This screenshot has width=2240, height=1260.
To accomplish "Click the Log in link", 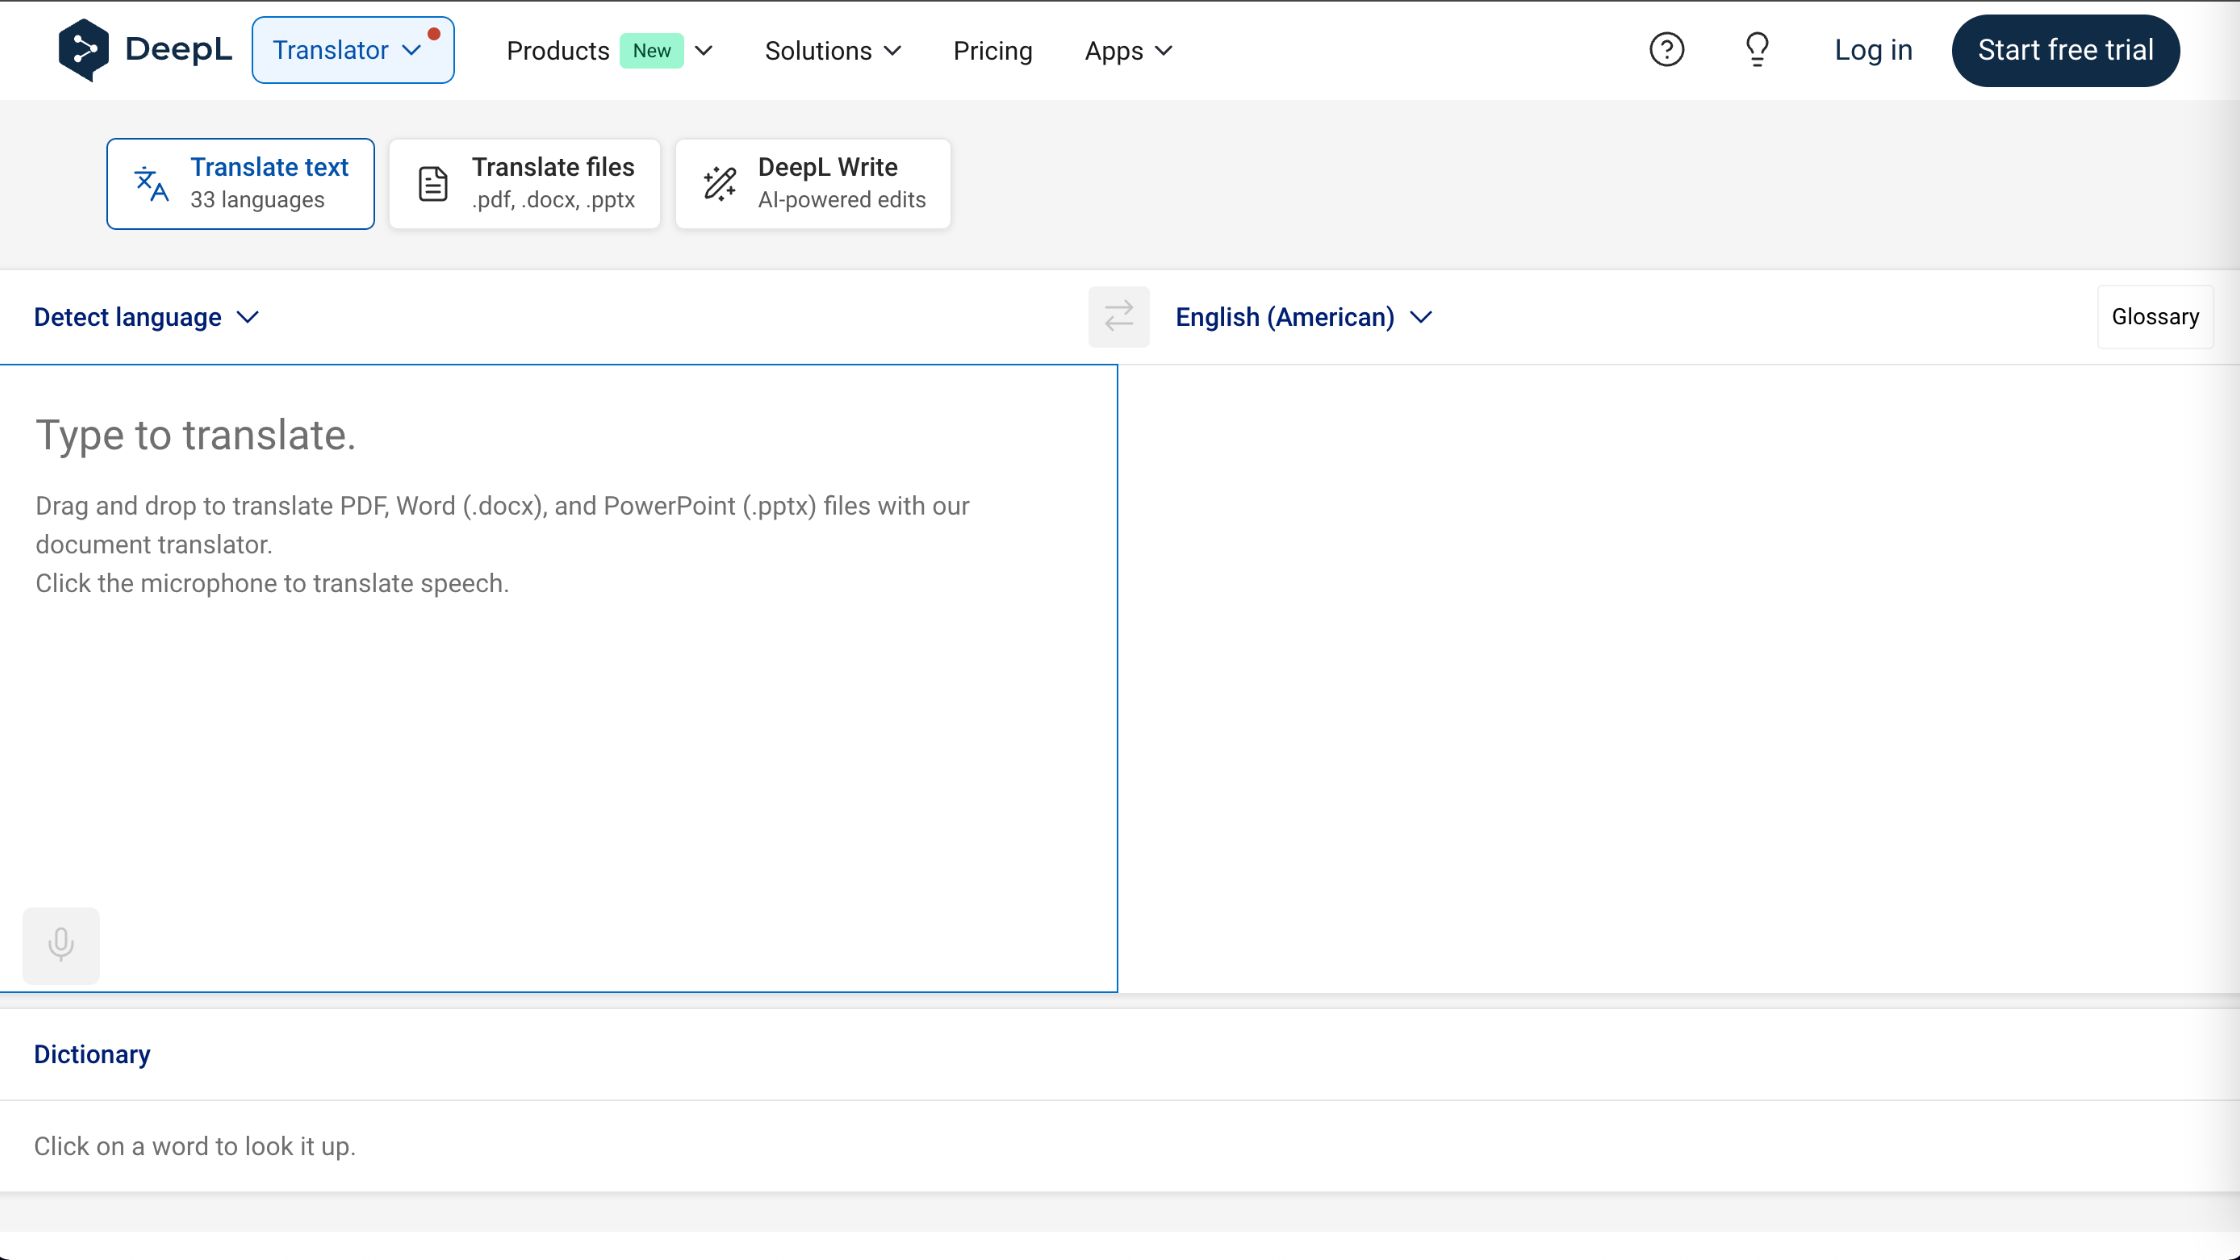I will [x=1873, y=50].
